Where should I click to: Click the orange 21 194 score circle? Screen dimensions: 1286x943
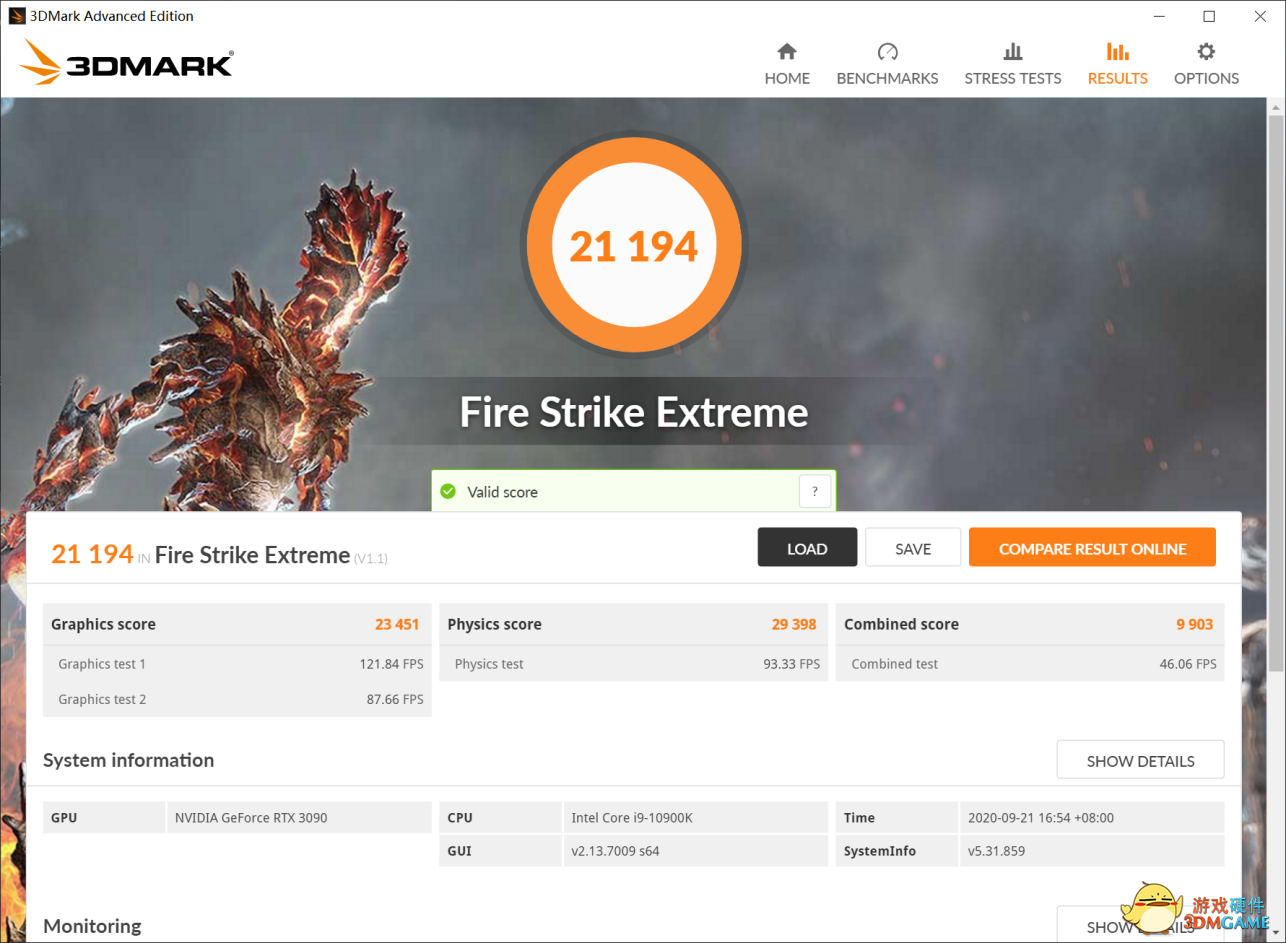point(634,246)
